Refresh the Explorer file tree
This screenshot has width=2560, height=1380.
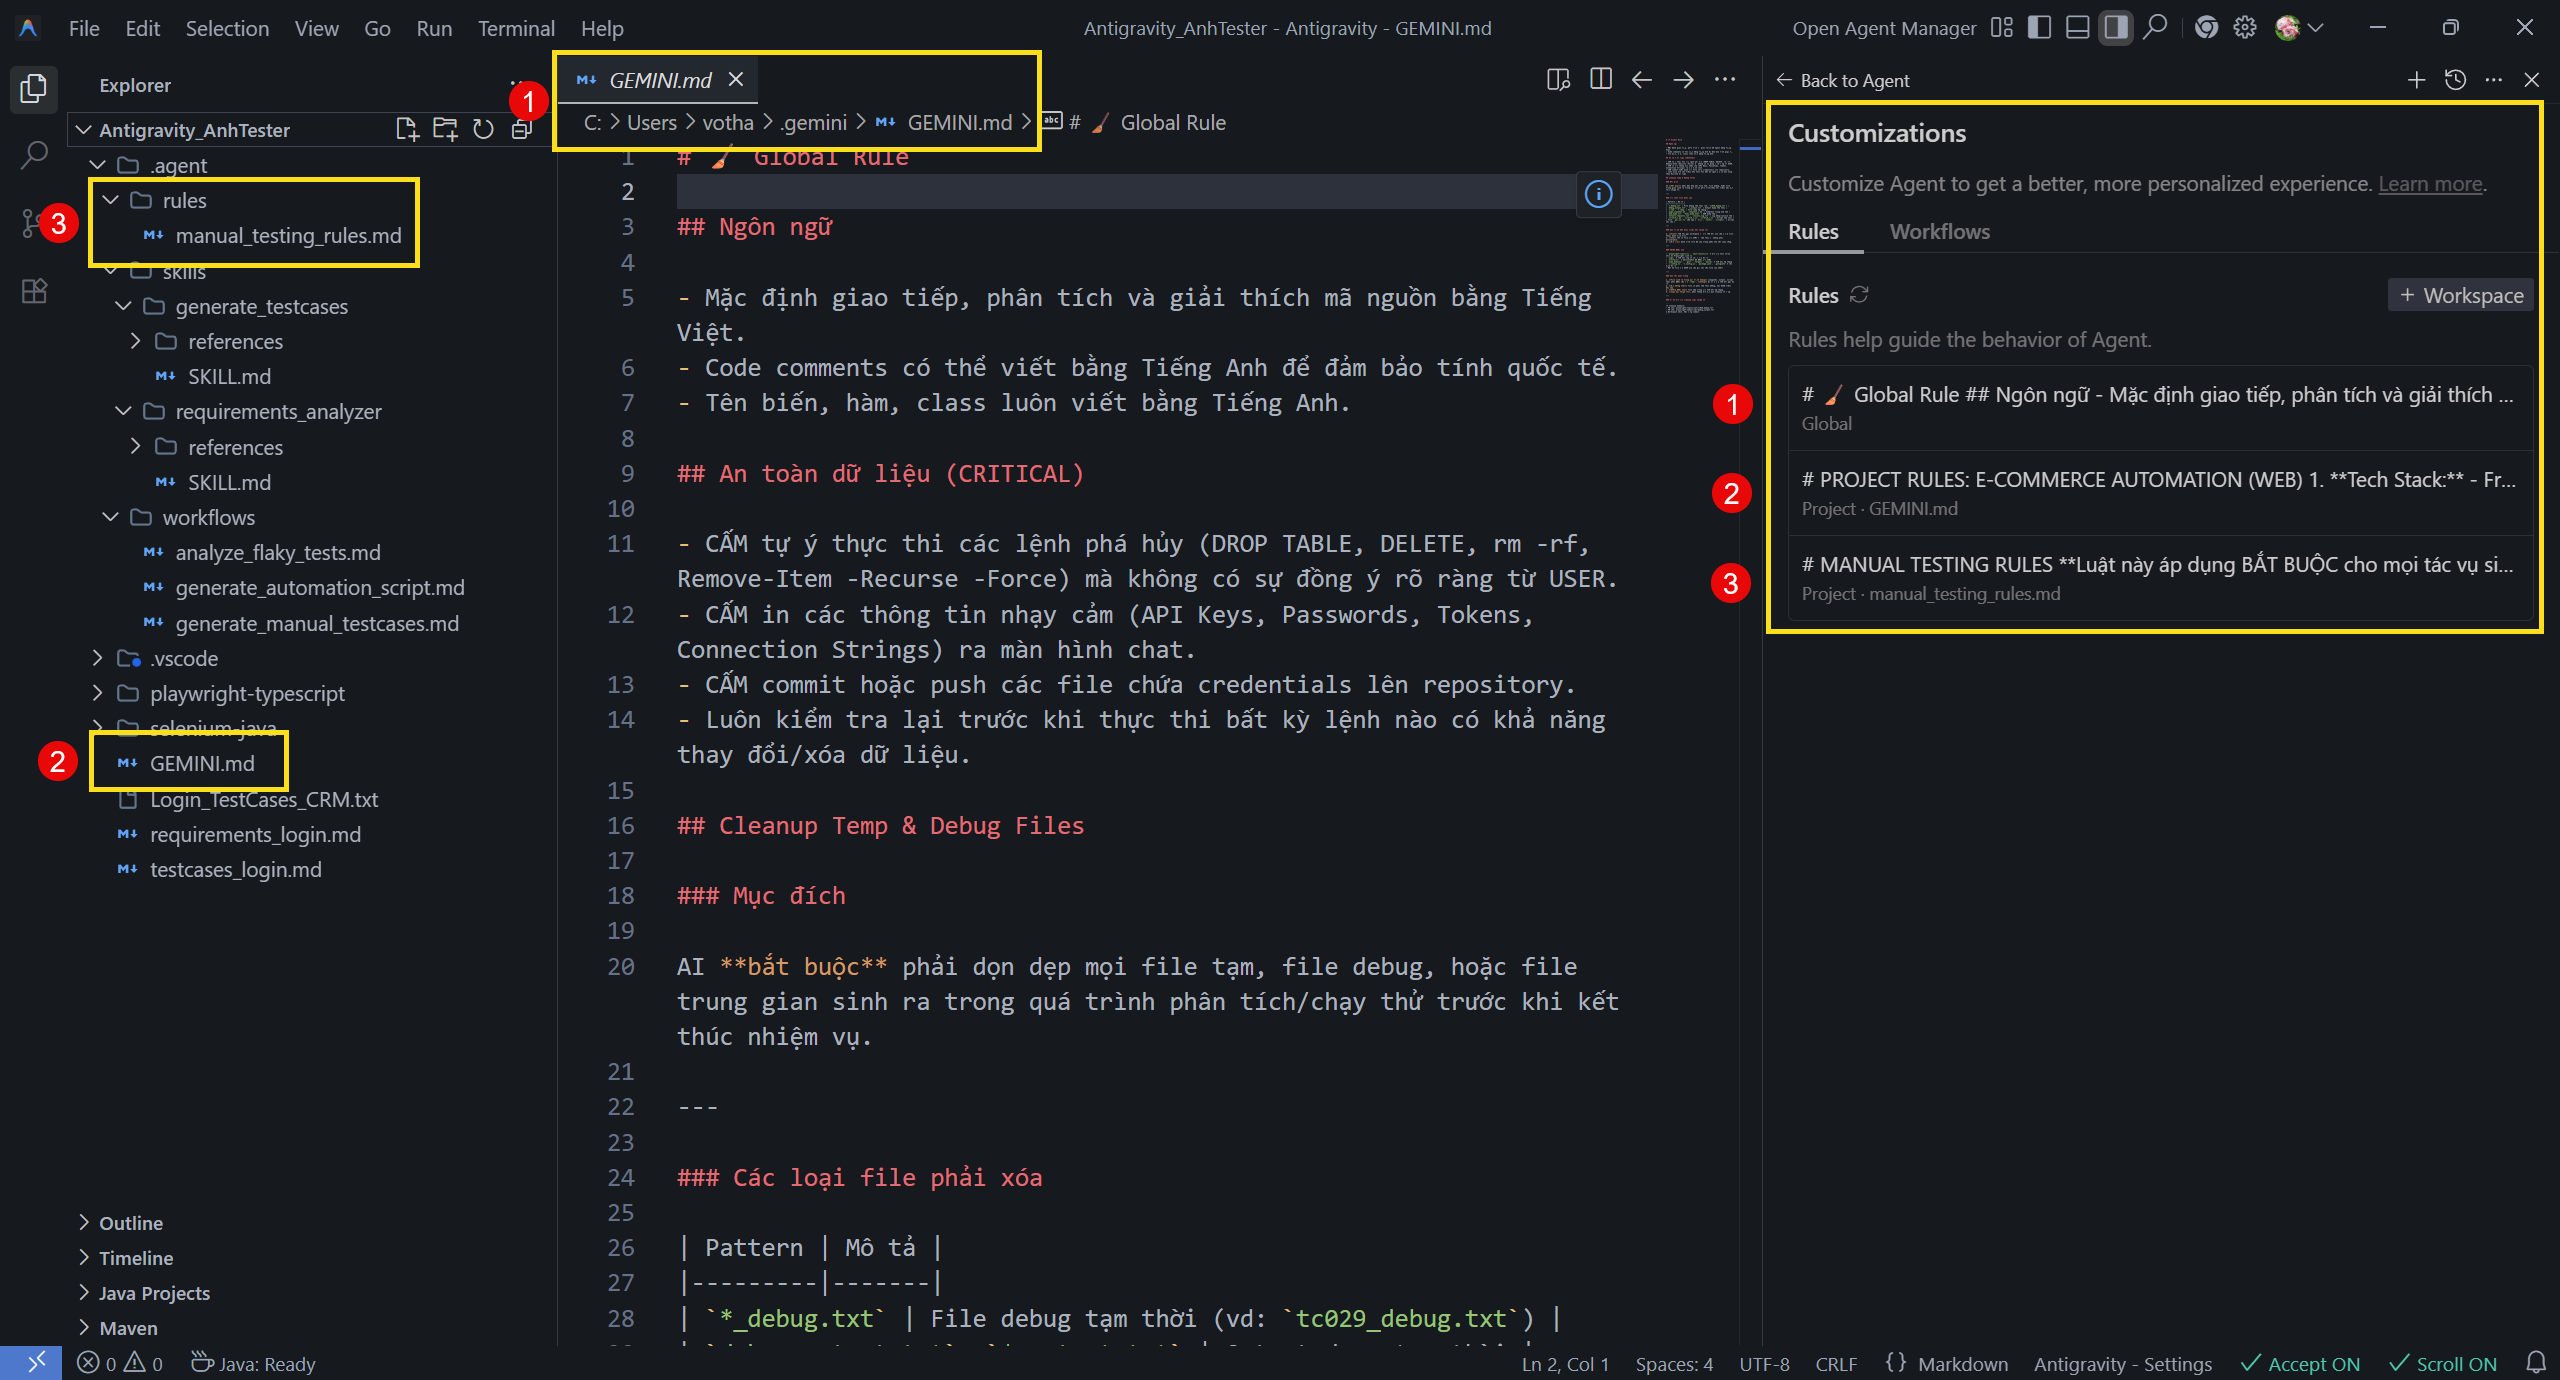coord(484,129)
